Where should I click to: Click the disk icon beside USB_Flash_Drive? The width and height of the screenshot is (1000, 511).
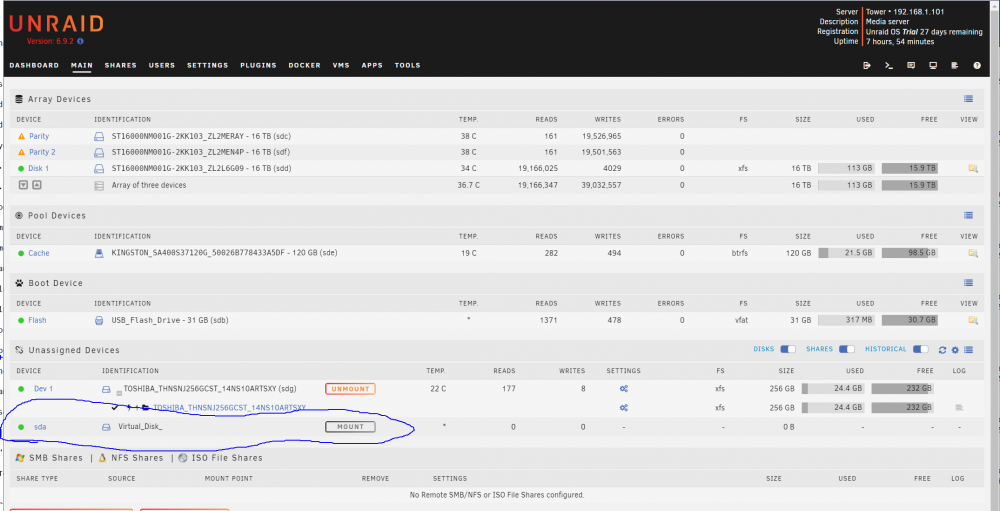tap(99, 320)
